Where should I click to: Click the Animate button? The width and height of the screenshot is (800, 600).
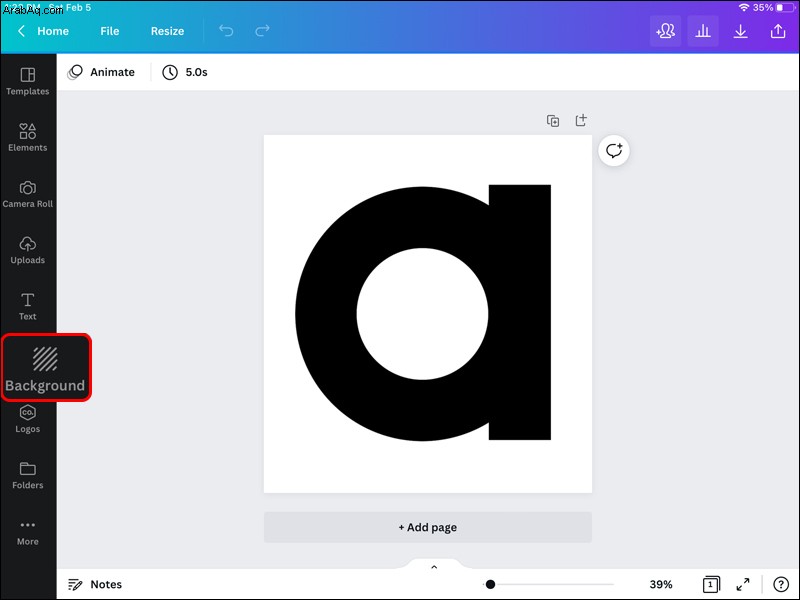pyautogui.click(x=102, y=72)
